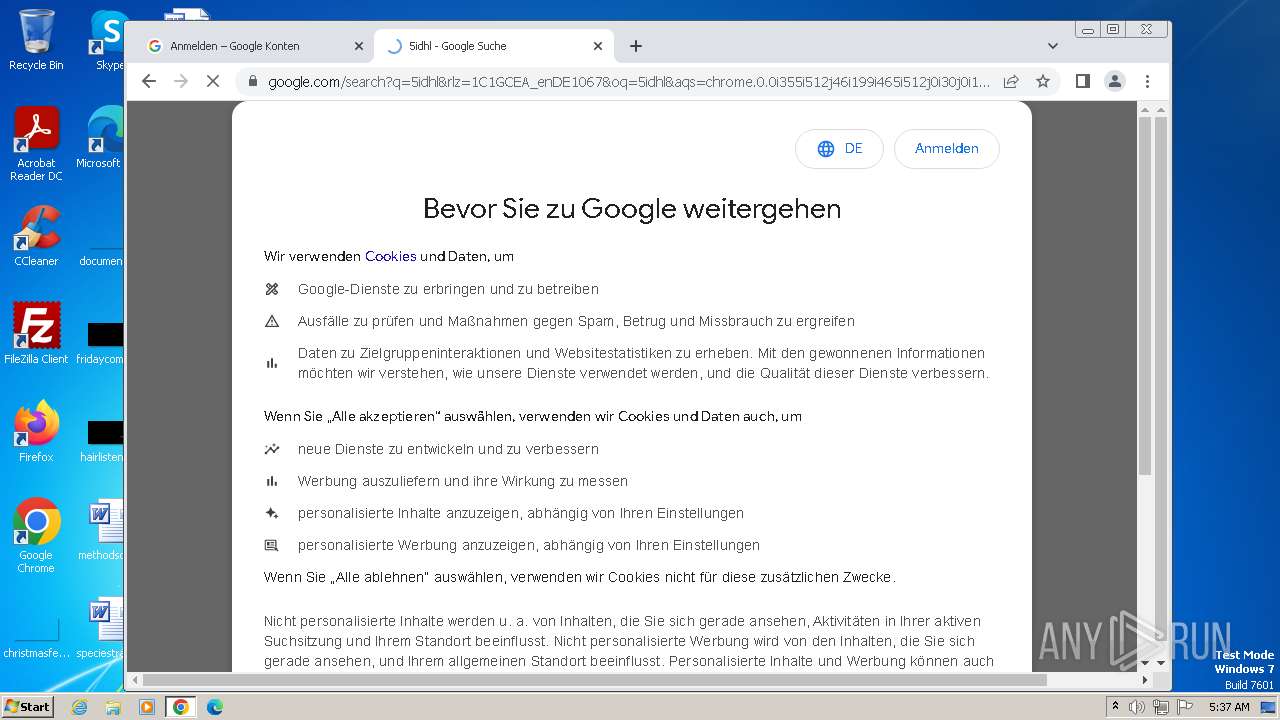
Task: Launch FileZilla Client desktop shortcut
Action: (36, 333)
